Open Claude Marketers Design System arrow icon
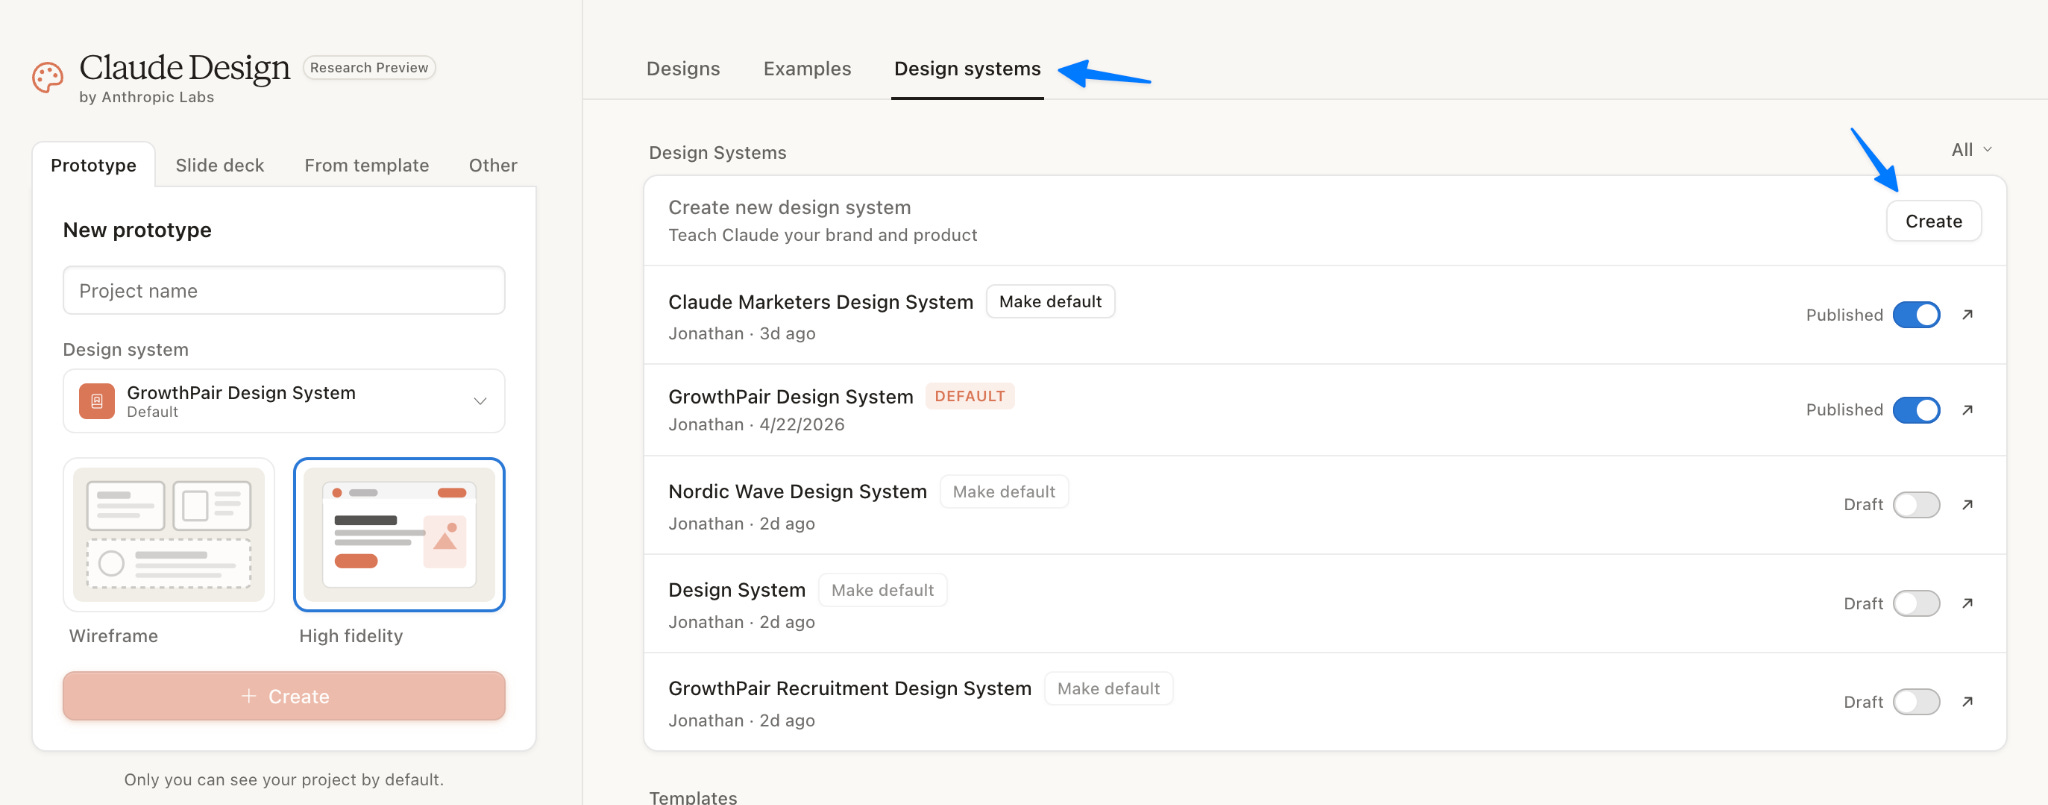The height and width of the screenshot is (805, 2048). [x=1967, y=315]
